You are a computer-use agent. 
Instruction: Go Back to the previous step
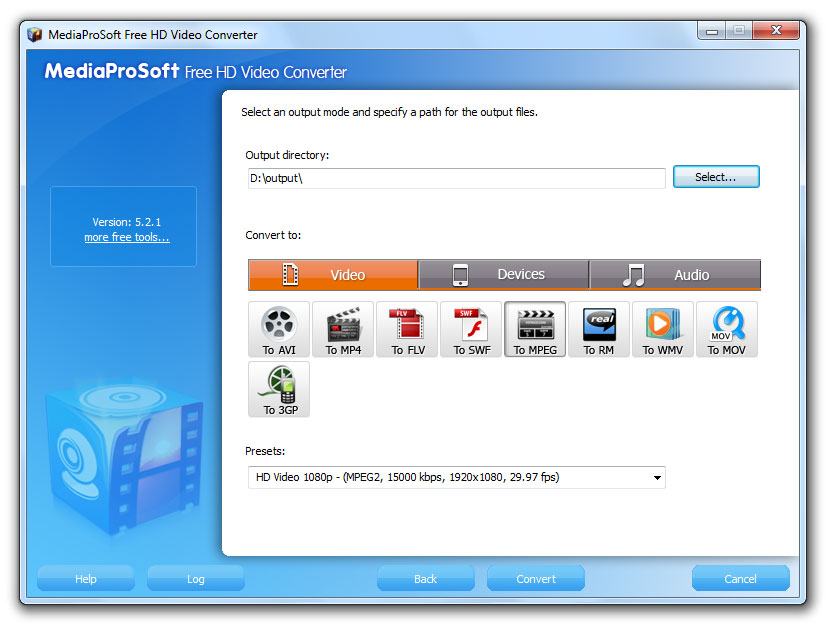tap(426, 579)
